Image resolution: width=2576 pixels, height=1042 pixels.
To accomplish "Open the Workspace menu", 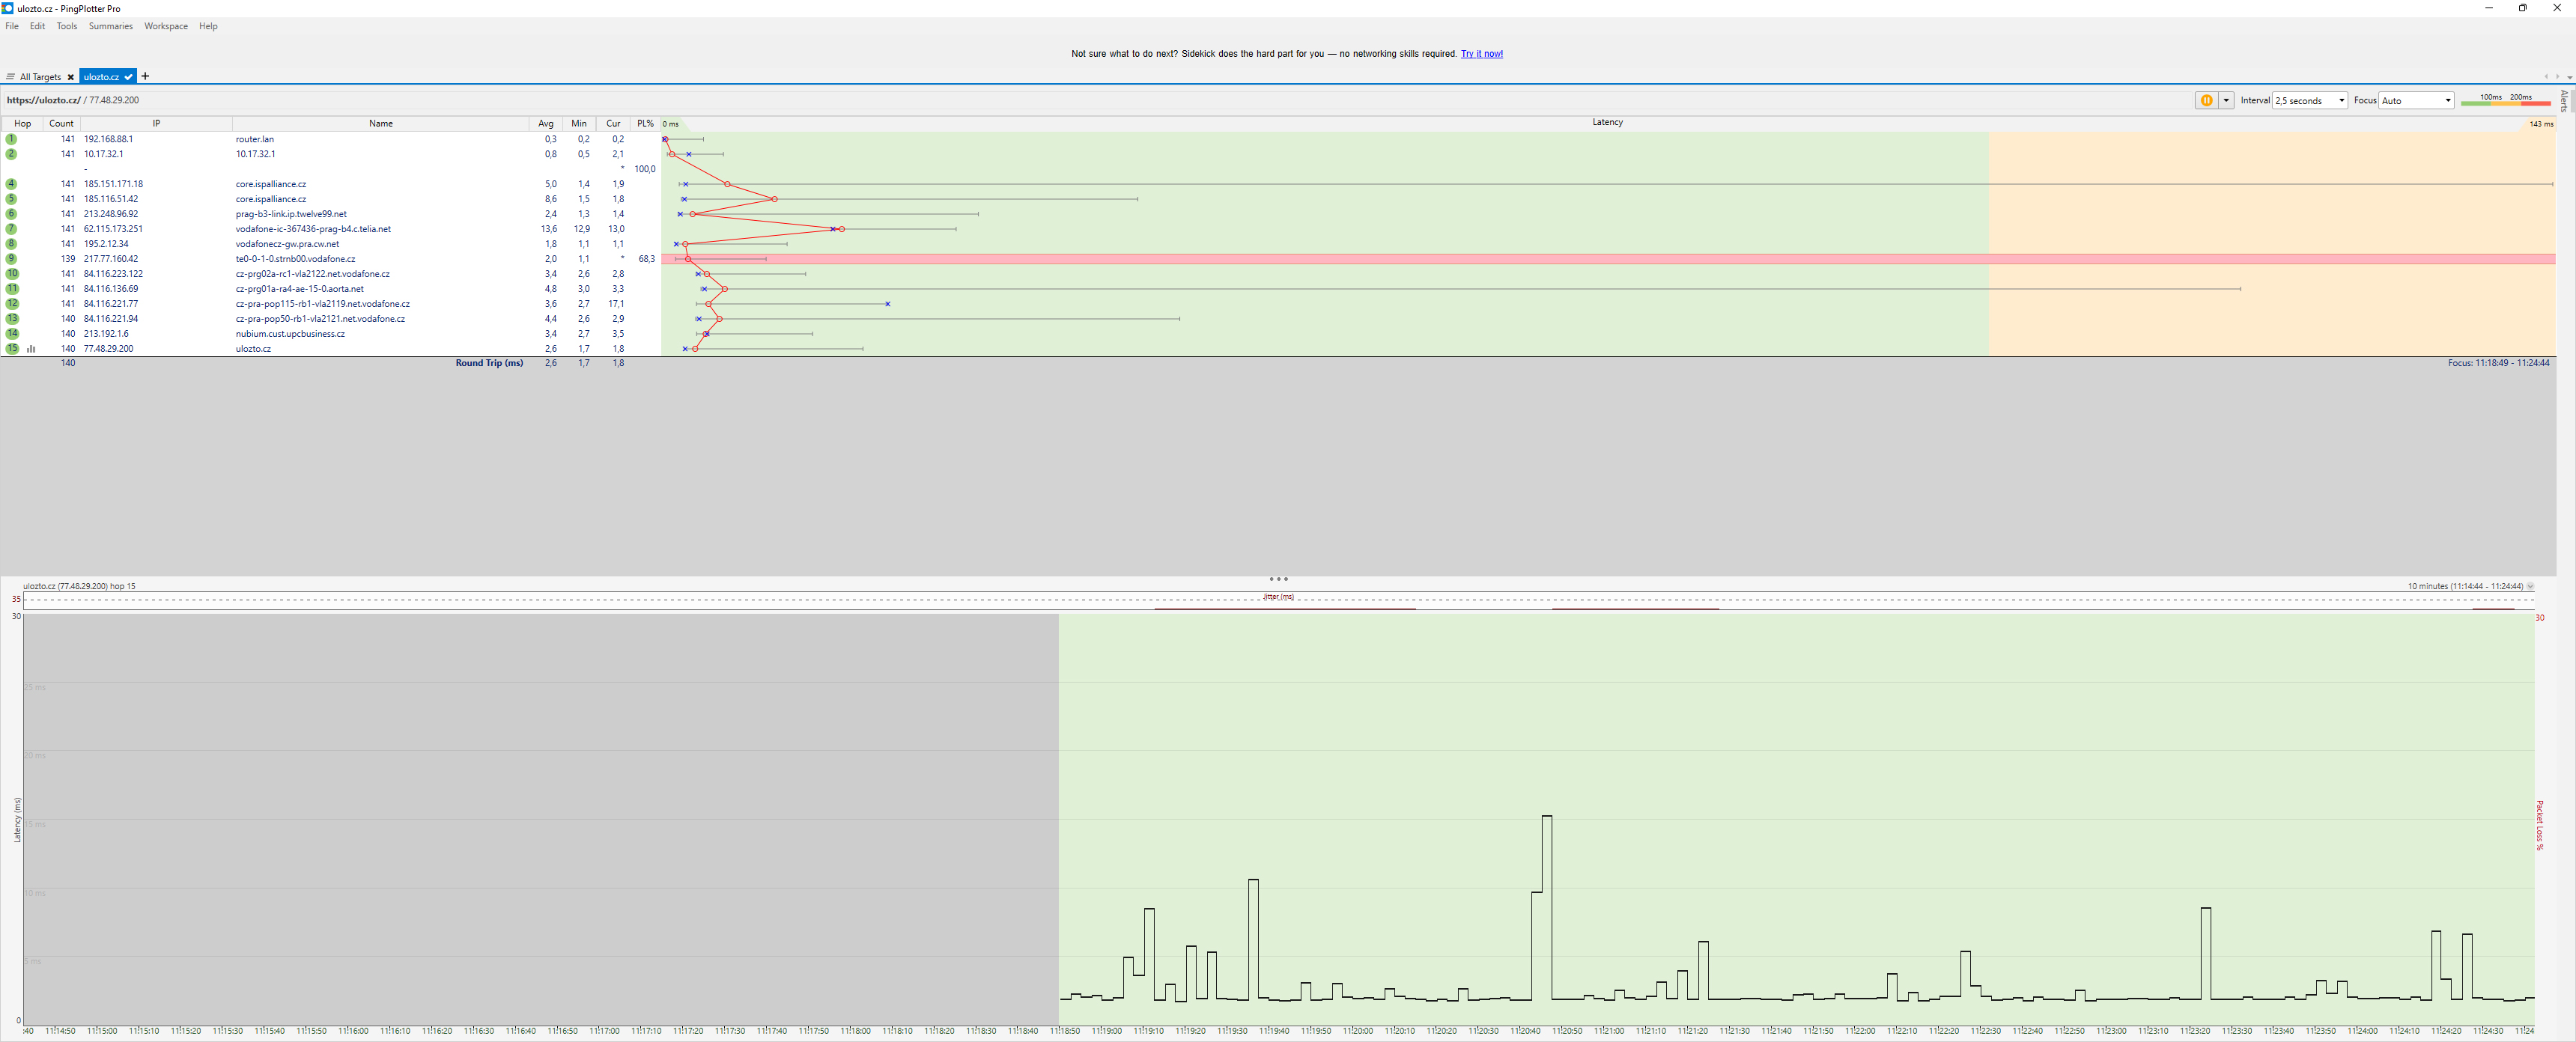I will pyautogui.click(x=166, y=26).
